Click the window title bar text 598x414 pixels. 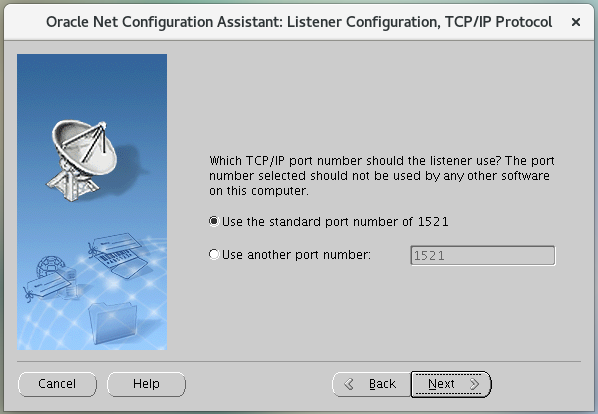(299, 22)
